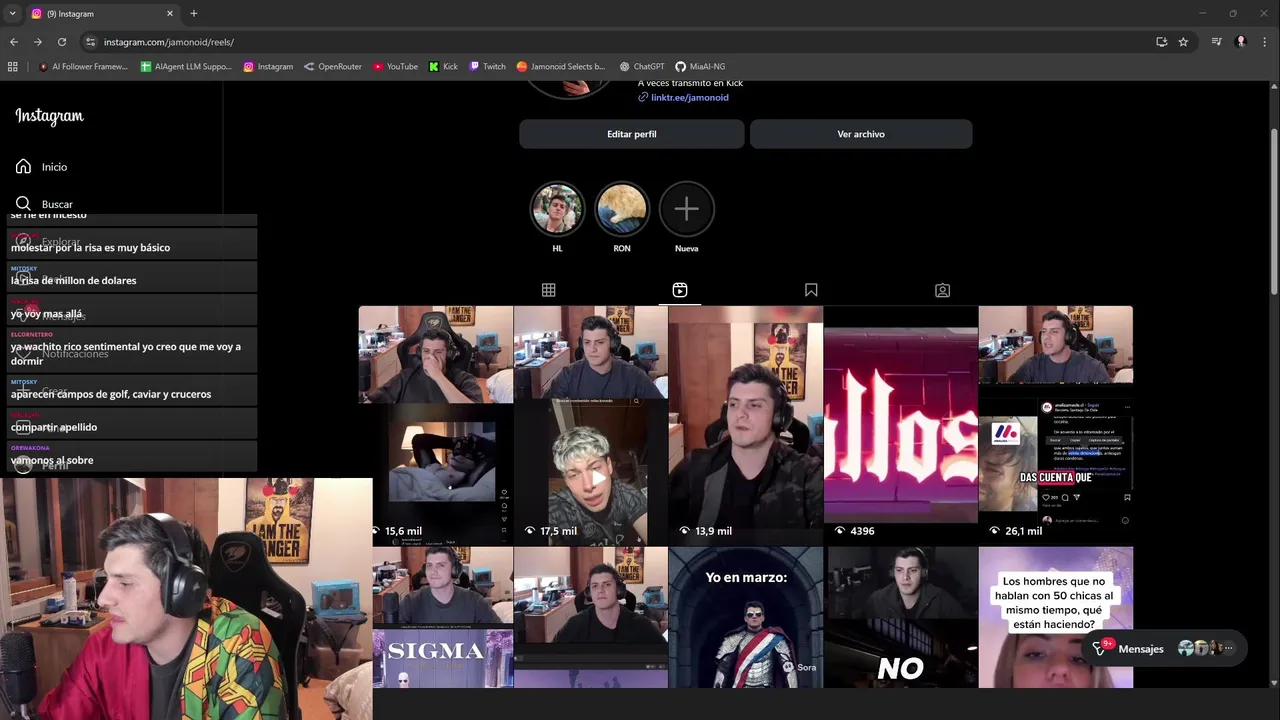This screenshot has width=1280, height=720.
Task: Open the HL story highlight
Action: pyautogui.click(x=557, y=209)
